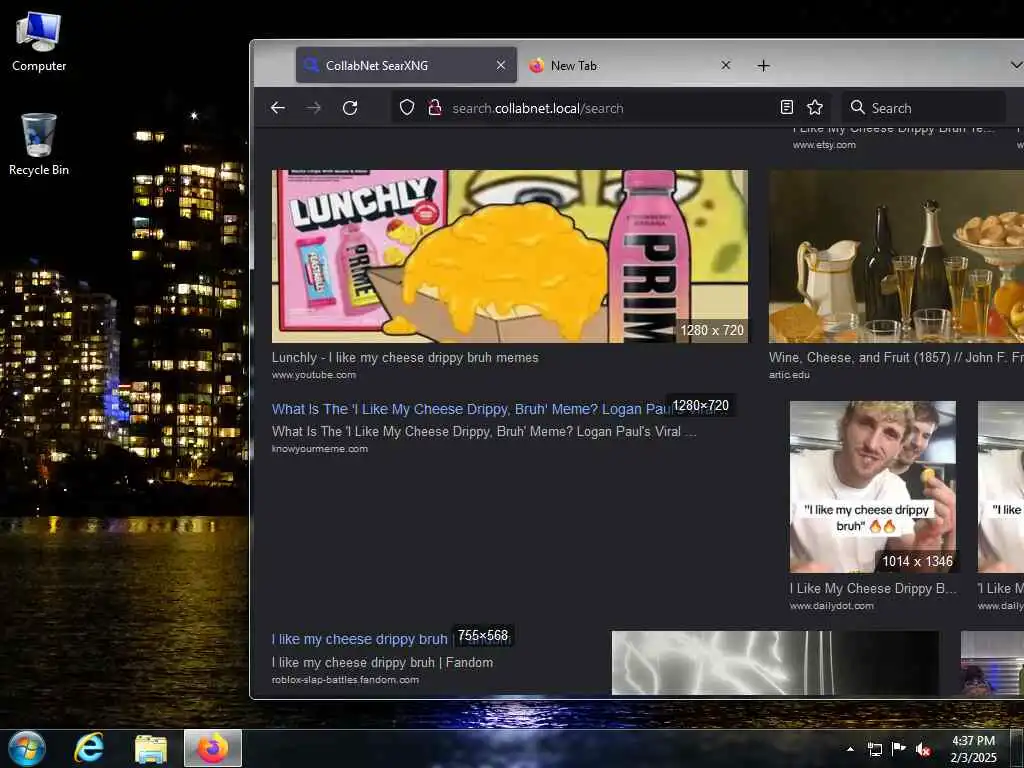
Task: Click the knowyourmeme.com source text
Action: pos(319,449)
